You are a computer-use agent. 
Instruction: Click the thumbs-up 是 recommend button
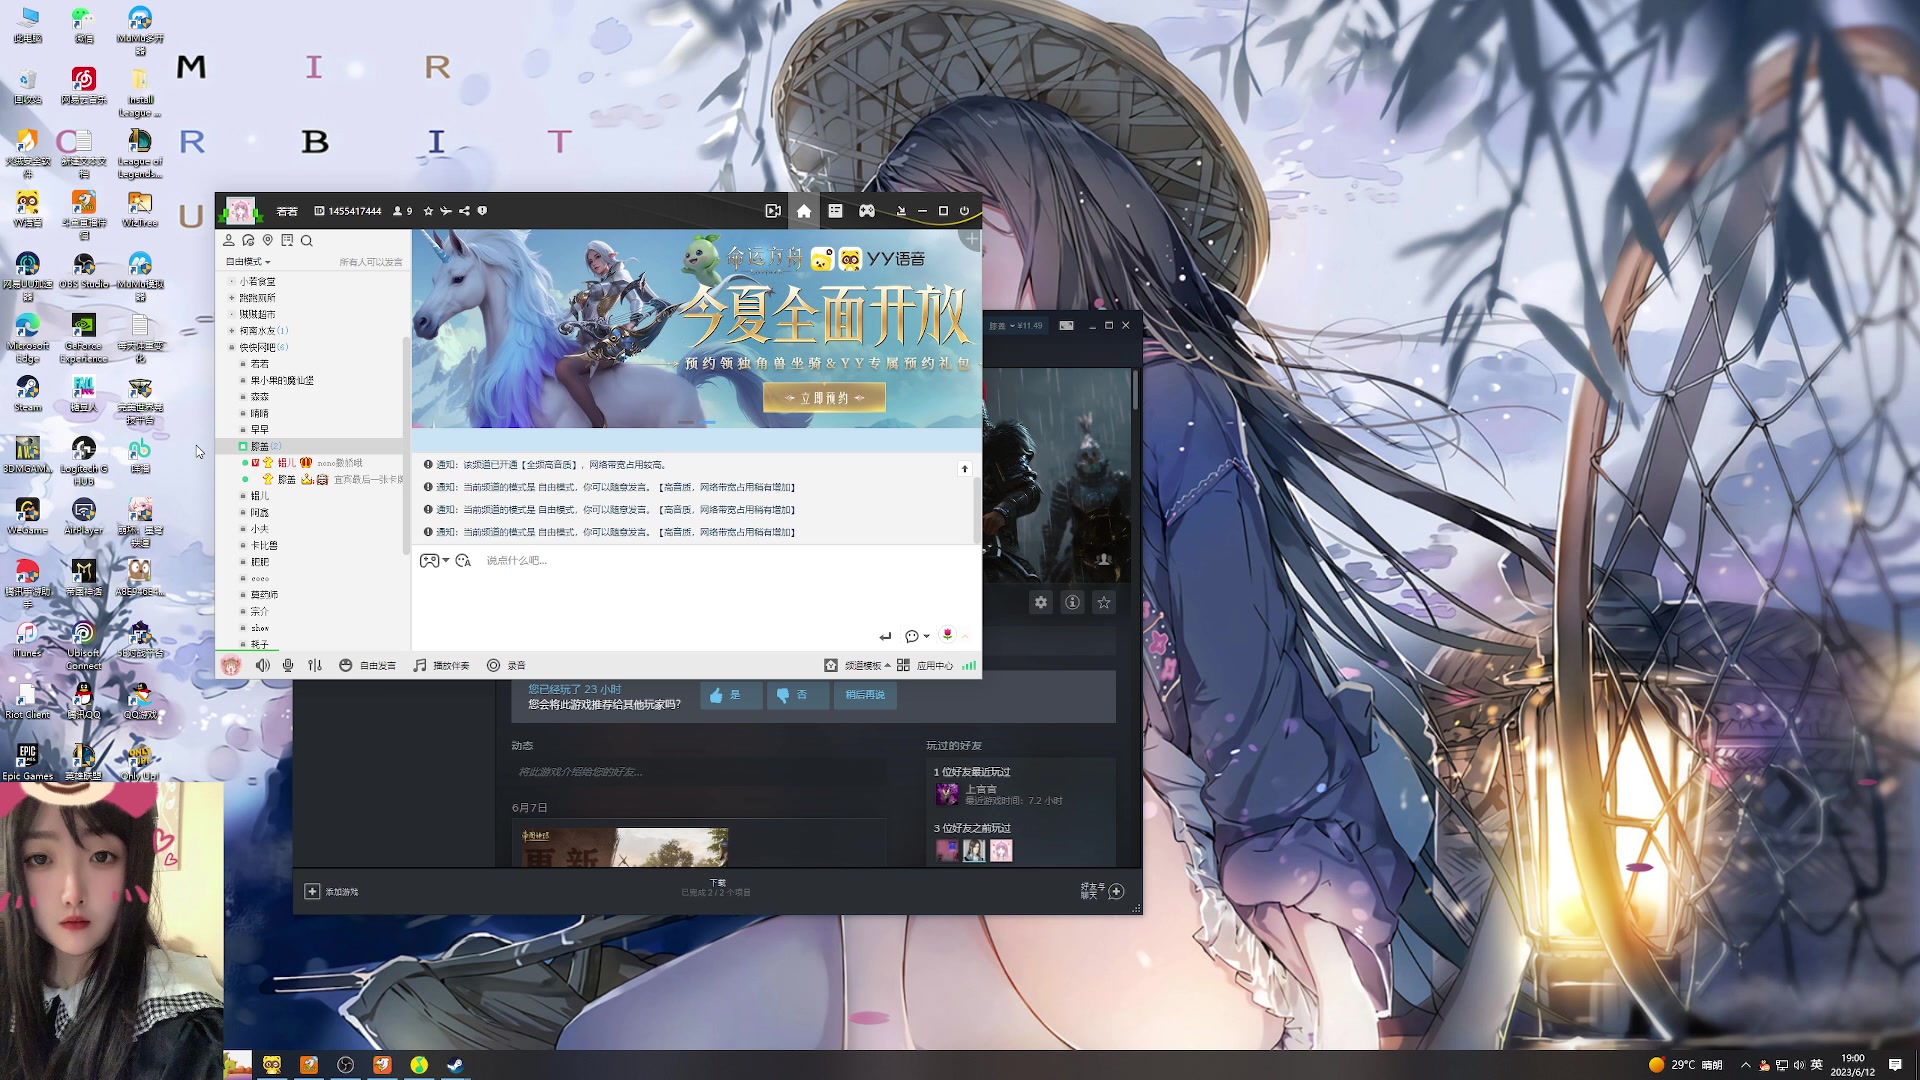pyautogui.click(x=731, y=695)
